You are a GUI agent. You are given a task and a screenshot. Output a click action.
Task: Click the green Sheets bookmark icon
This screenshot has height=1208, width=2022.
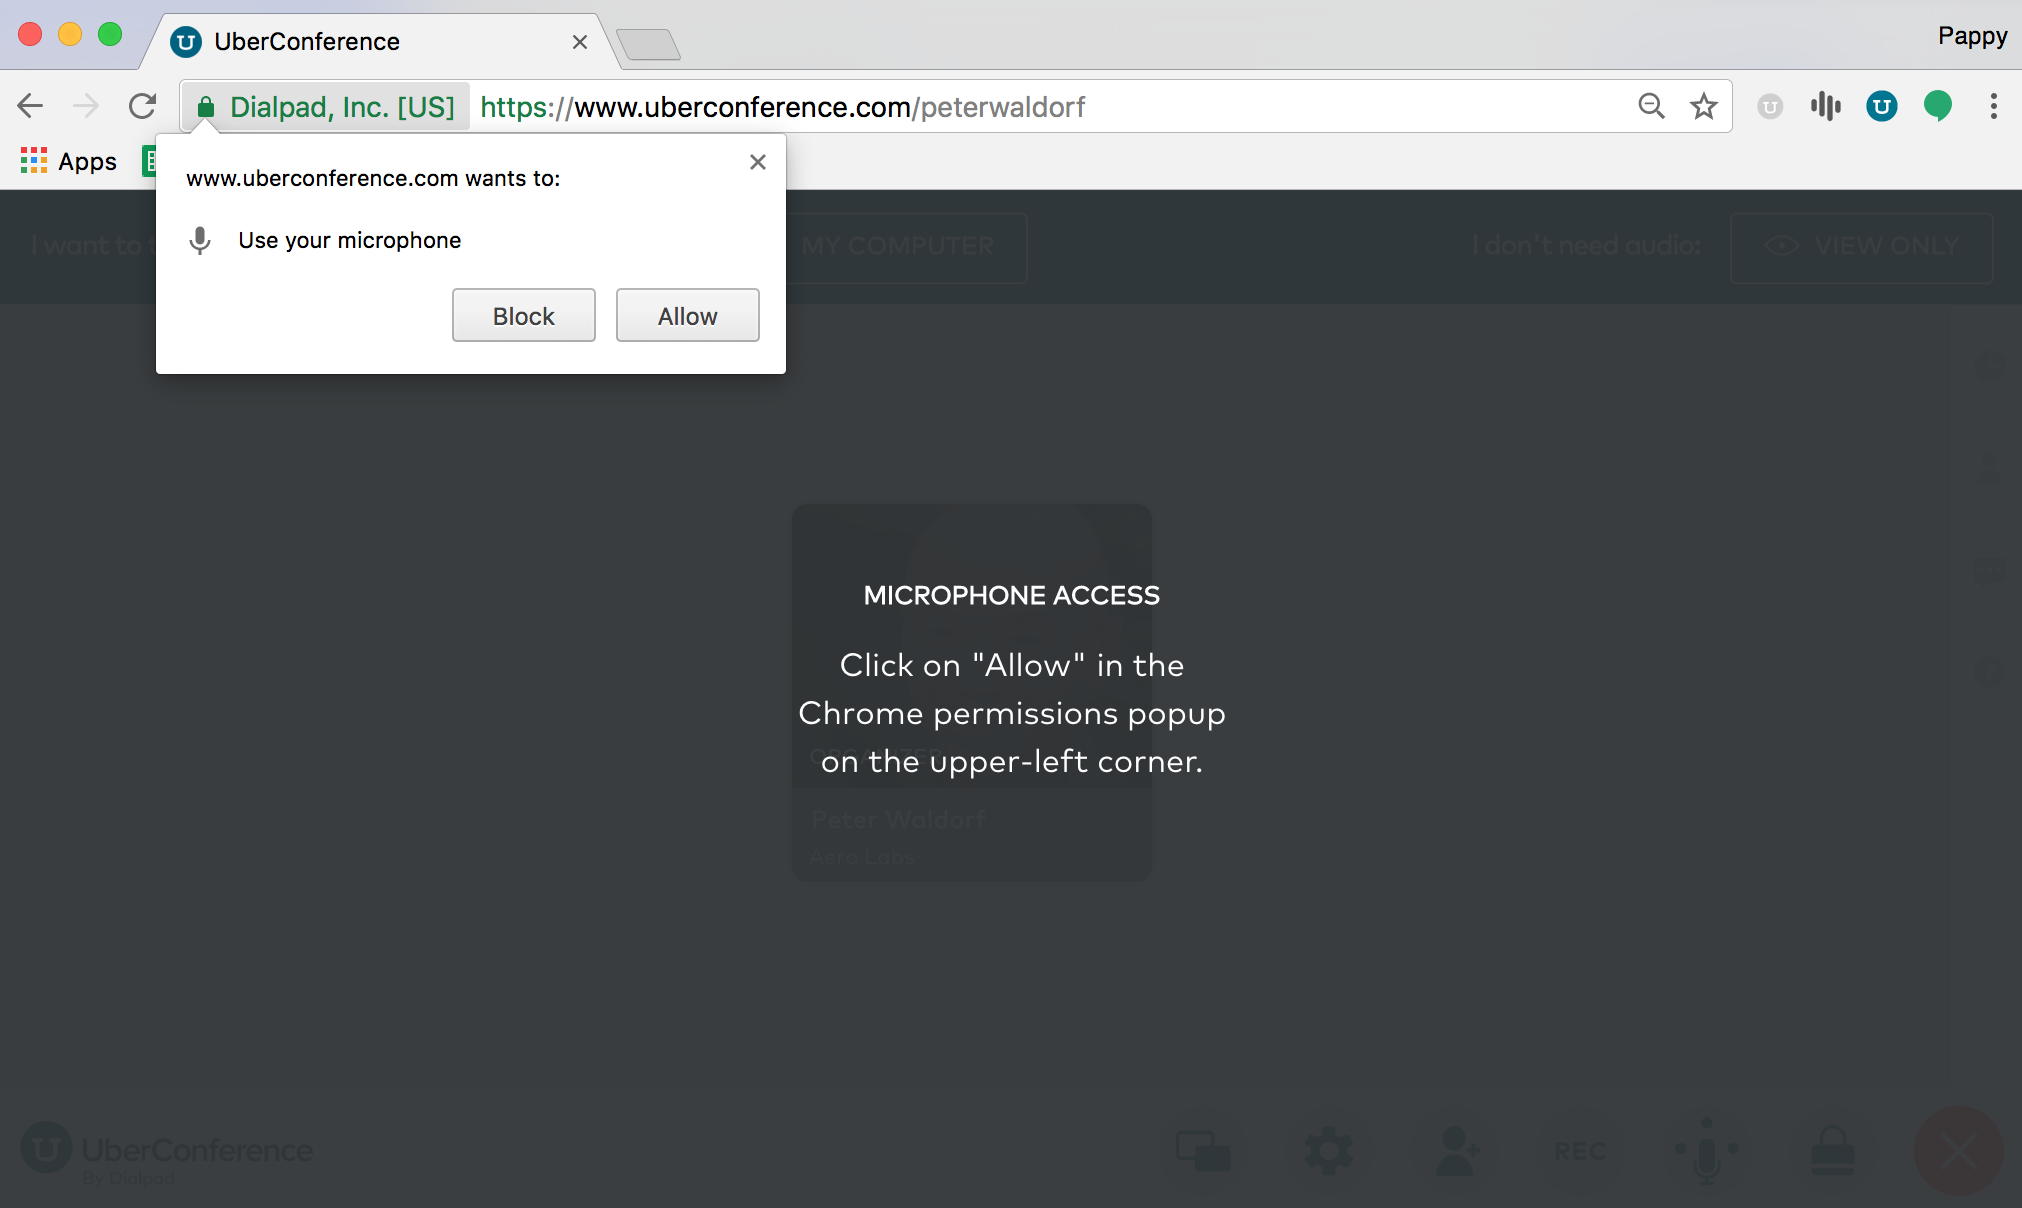pos(150,161)
